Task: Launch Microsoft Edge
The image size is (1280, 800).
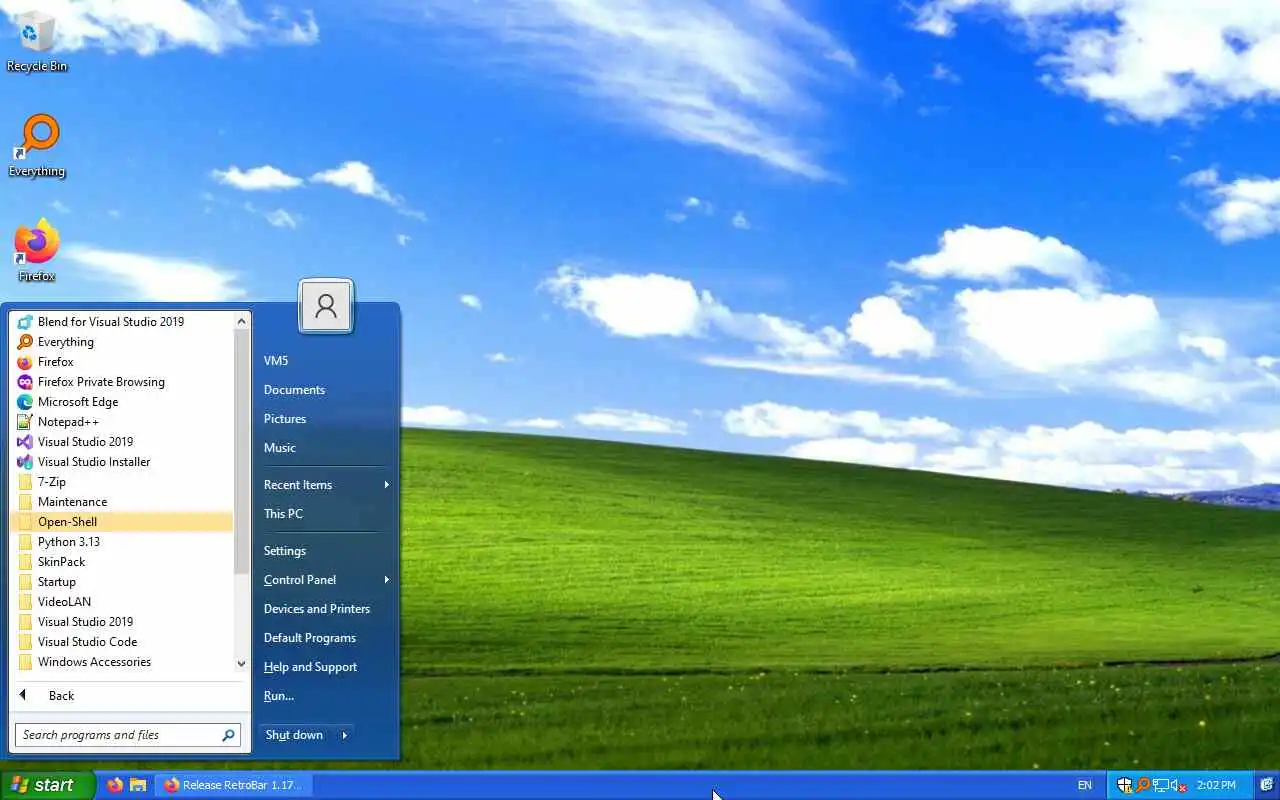Action: 122,402
